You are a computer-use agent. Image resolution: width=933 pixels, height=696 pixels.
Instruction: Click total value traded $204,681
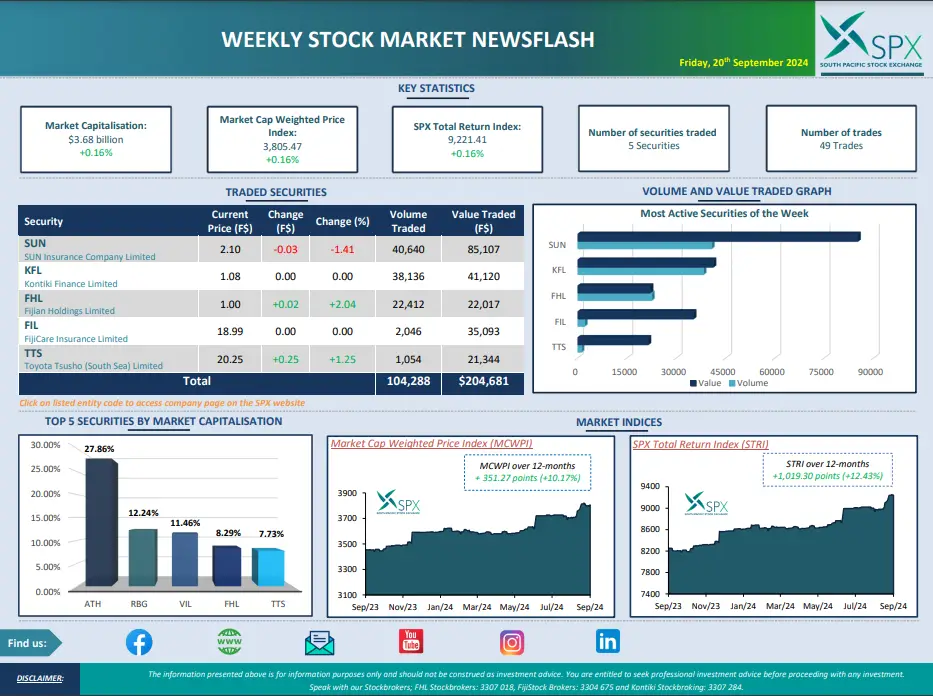coord(483,381)
